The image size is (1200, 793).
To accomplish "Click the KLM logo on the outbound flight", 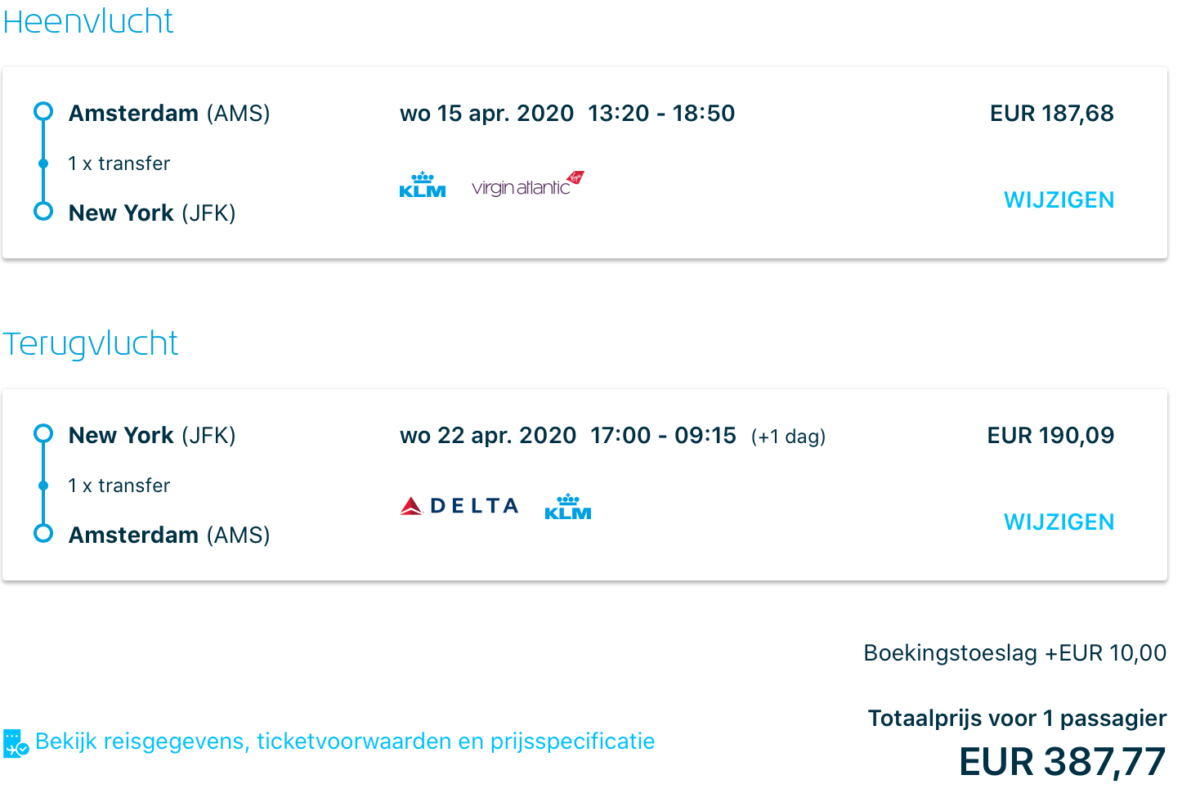I will click(x=422, y=185).
